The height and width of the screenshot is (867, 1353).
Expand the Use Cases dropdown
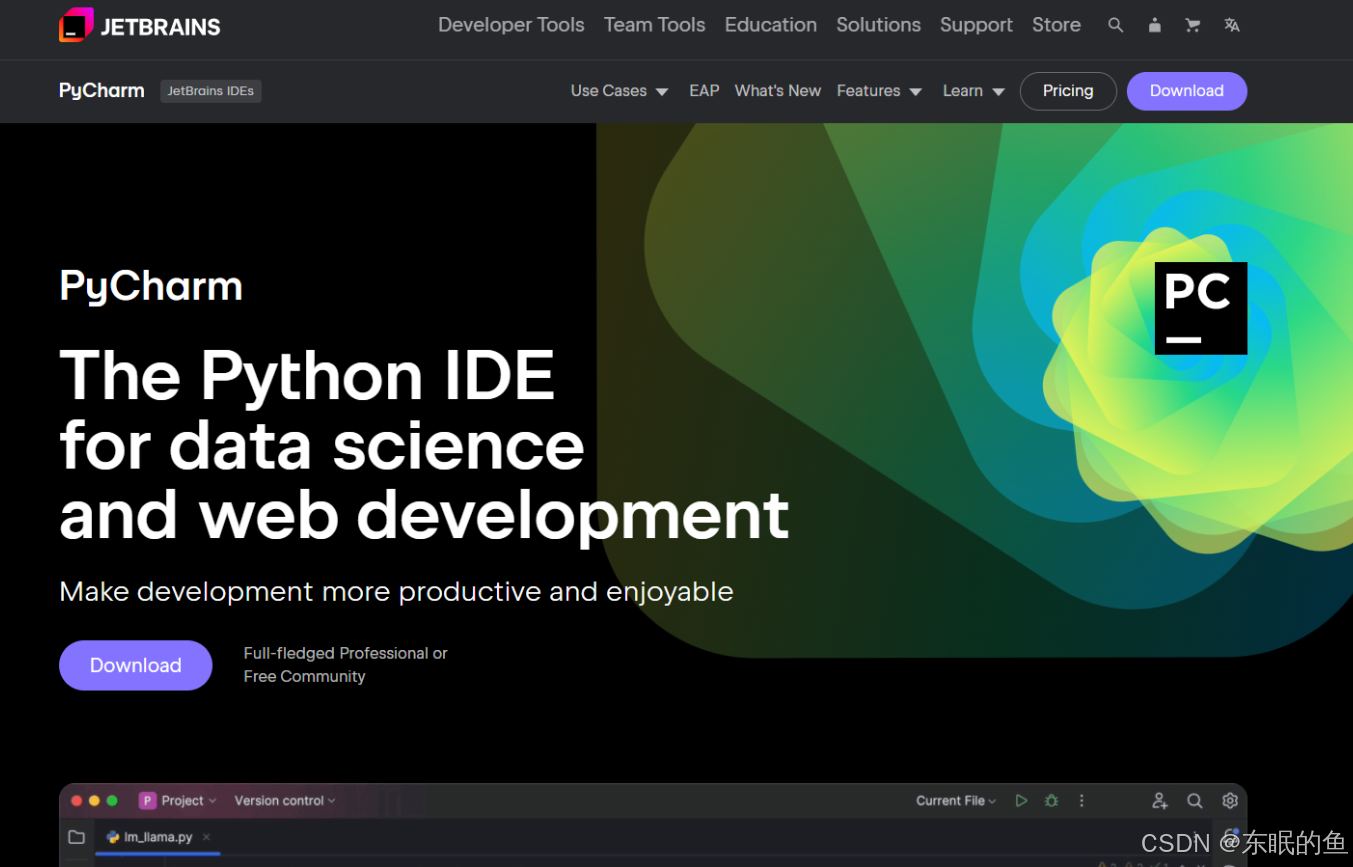[x=619, y=91]
